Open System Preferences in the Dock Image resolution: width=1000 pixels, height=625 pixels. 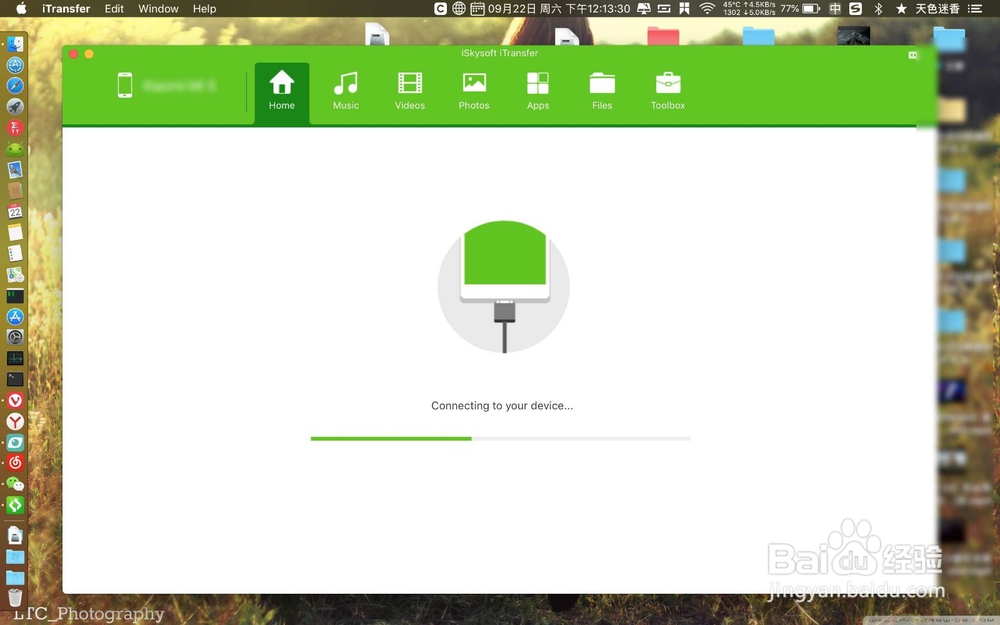pyautogui.click(x=15, y=337)
